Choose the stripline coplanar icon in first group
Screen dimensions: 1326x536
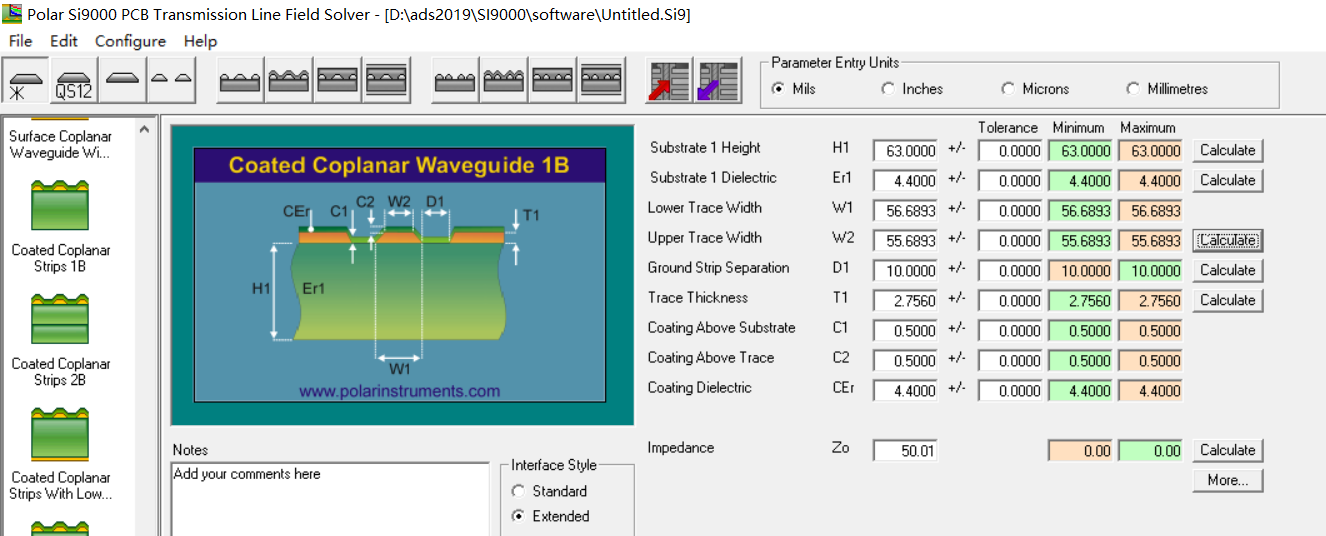click(x=387, y=81)
